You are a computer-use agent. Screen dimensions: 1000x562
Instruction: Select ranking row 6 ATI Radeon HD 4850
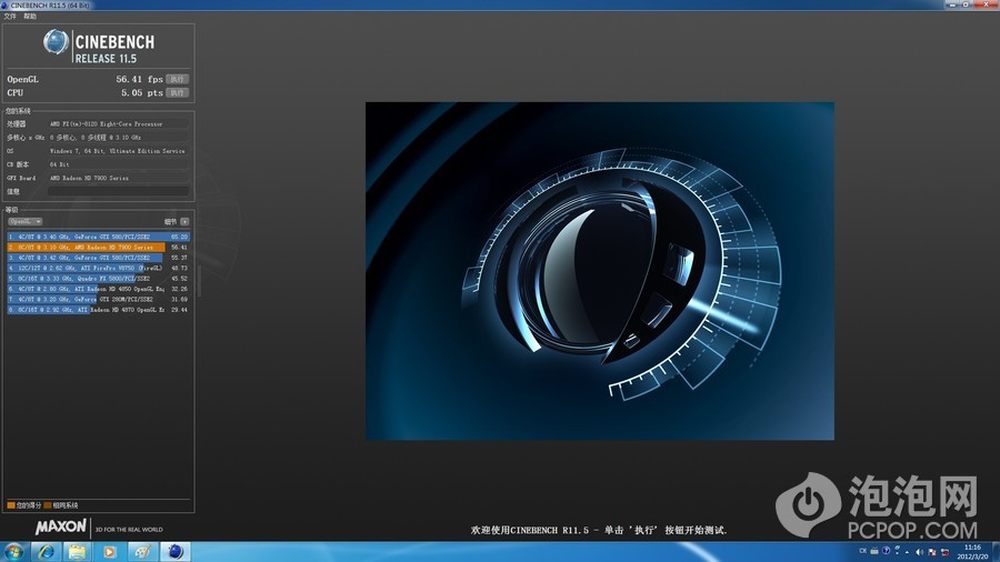click(98, 289)
